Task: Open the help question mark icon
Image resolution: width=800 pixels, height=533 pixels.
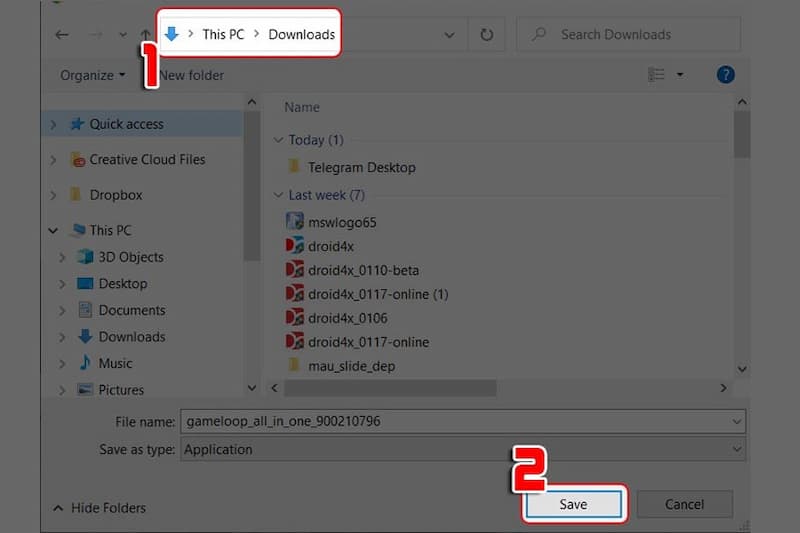Action: click(x=726, y=75)
